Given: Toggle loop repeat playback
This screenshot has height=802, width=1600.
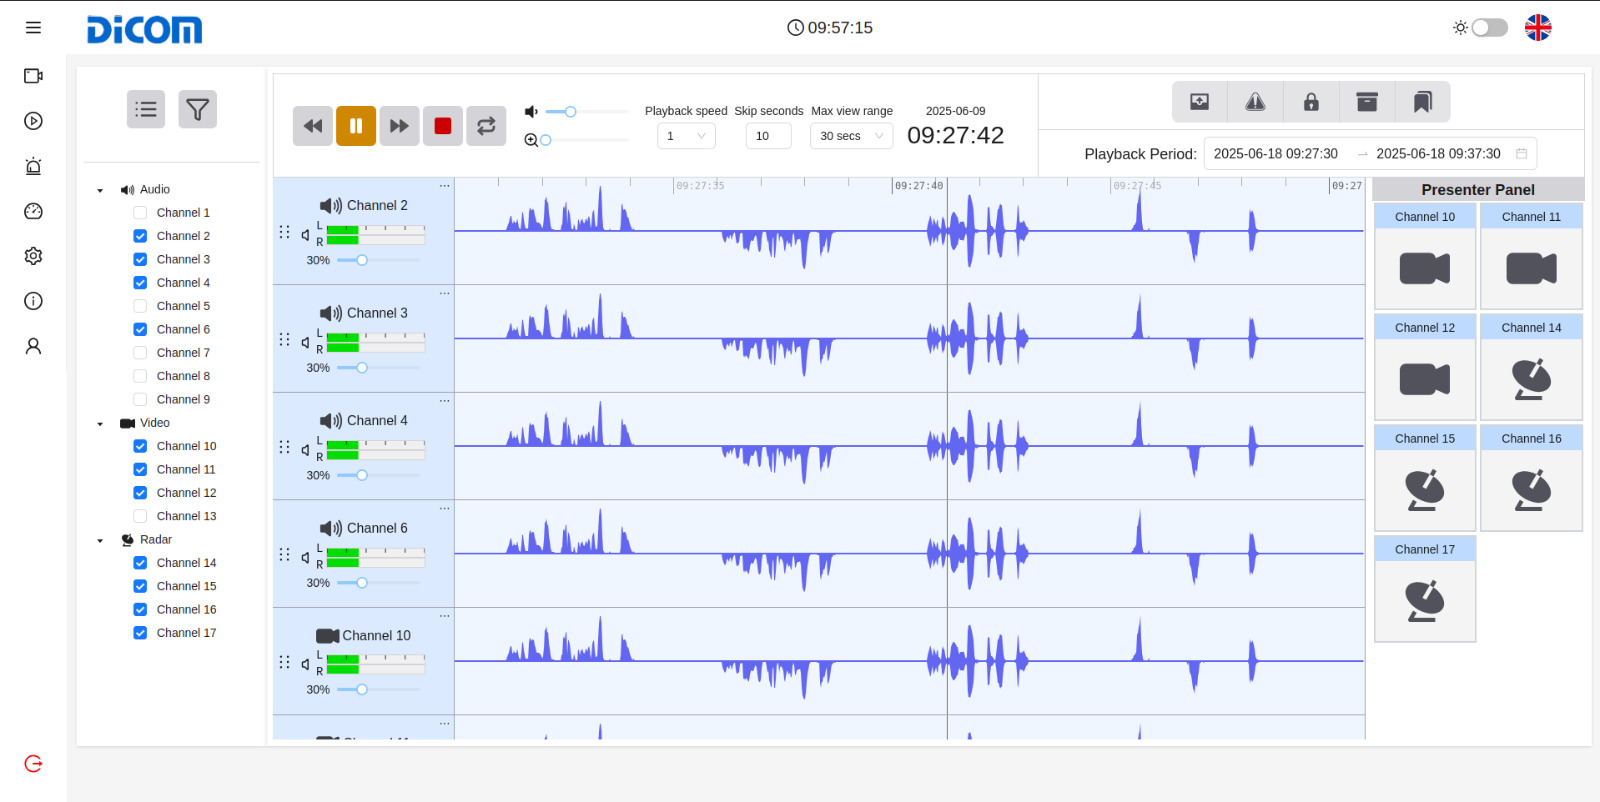Looking at the screenshot, I should 486,126.
